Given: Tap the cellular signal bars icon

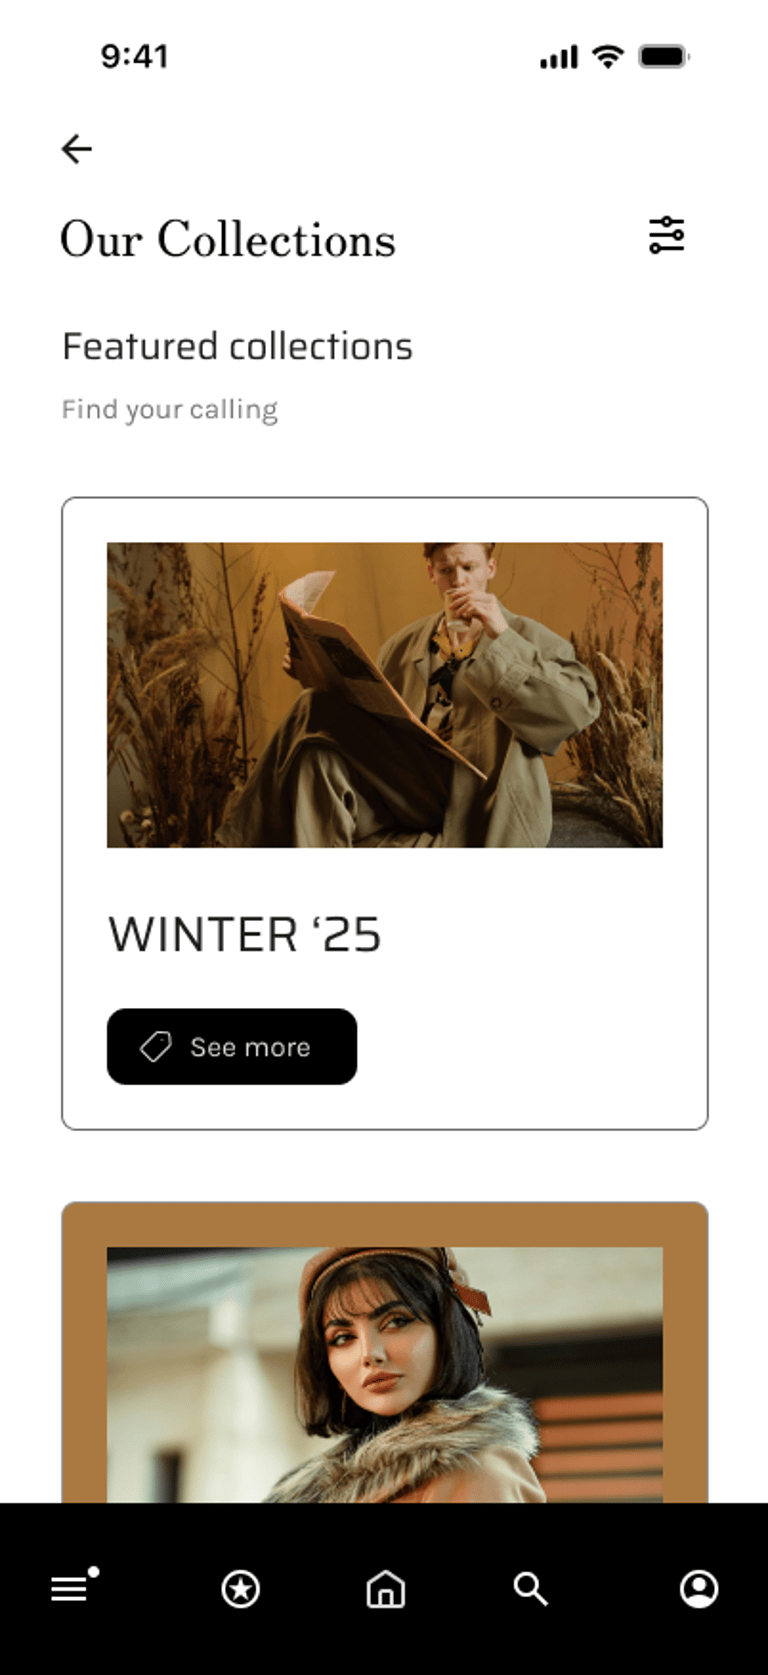Looking at the screenshot, I should coord(559,57).
